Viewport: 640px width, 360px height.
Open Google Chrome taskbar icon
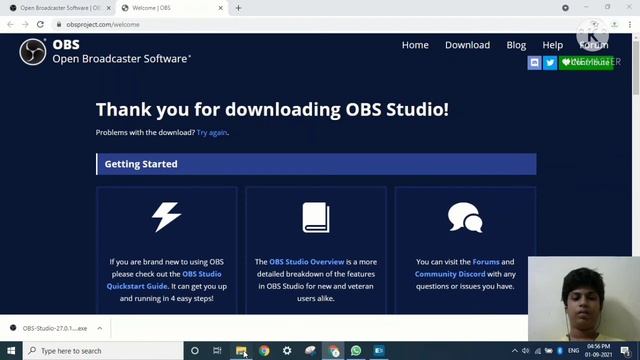point(264,351)
